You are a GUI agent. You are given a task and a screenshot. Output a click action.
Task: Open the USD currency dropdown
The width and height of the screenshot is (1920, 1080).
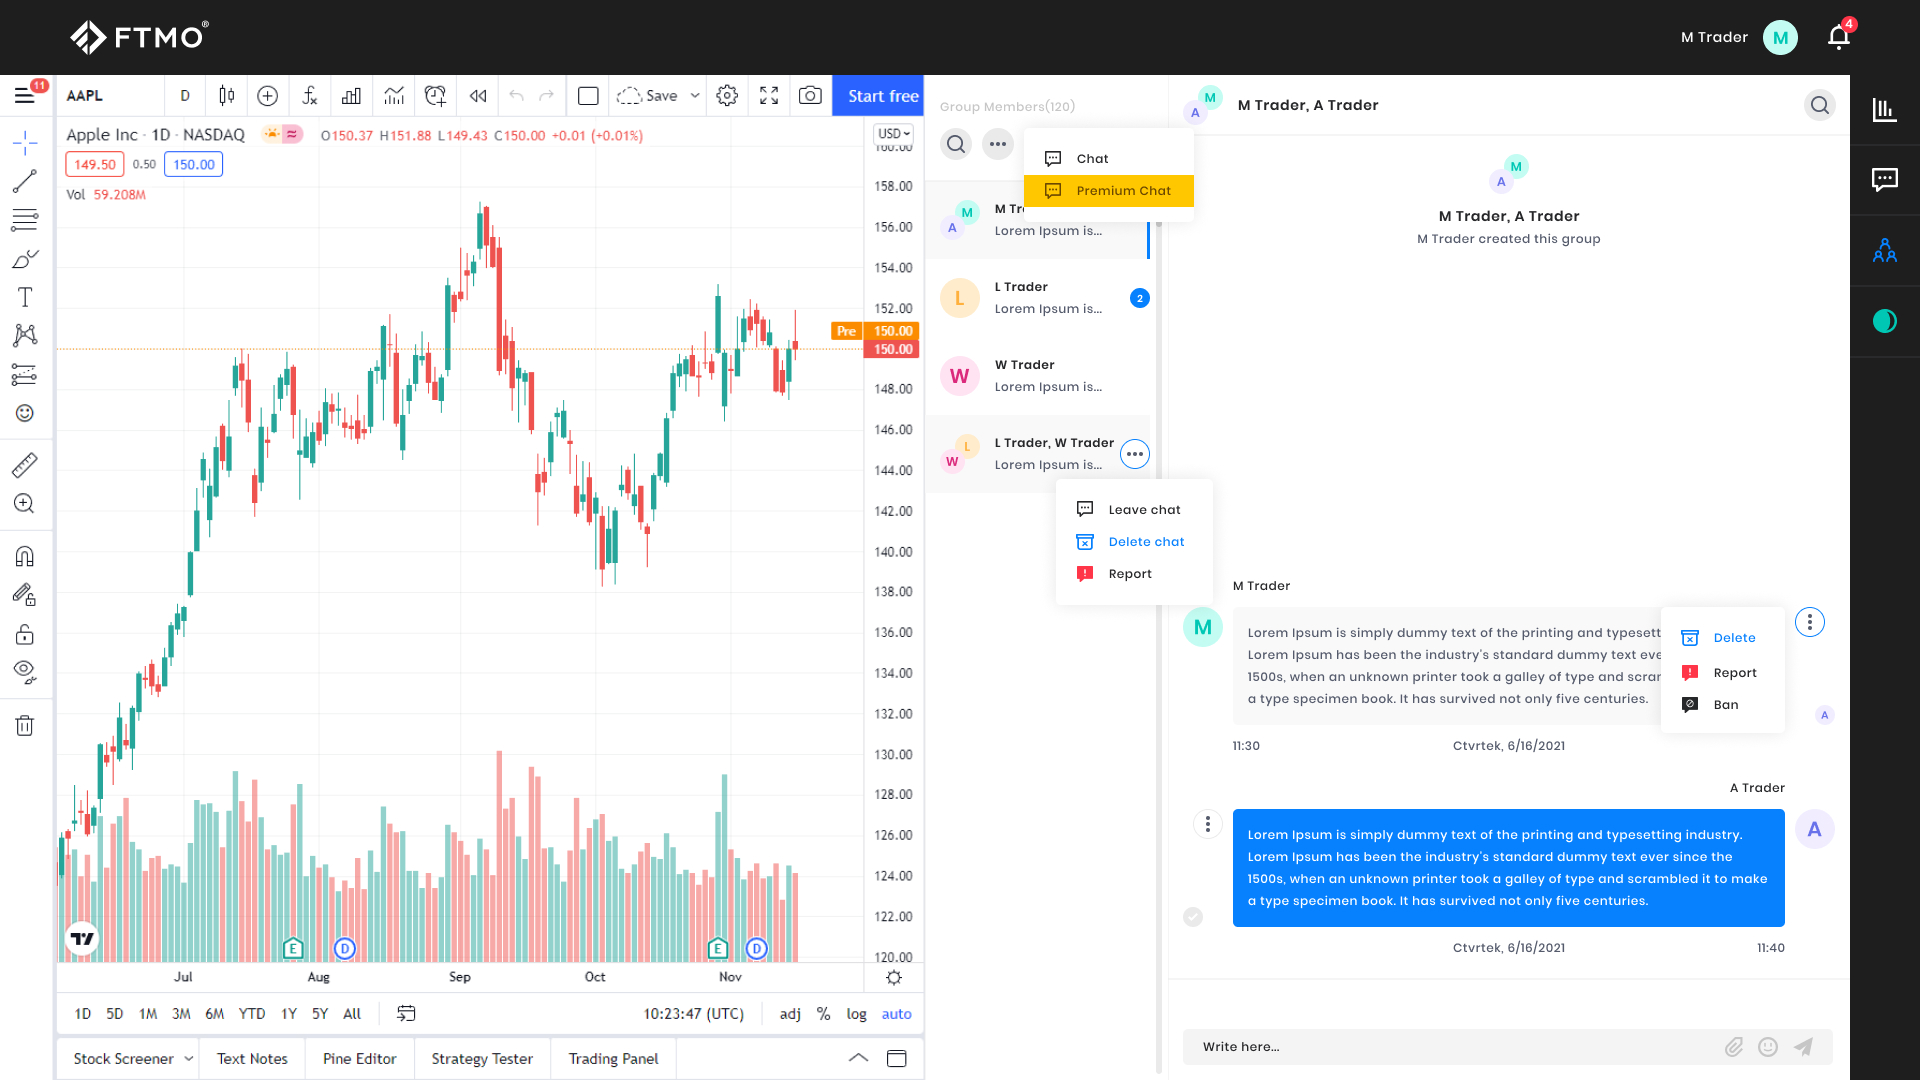(893, 134)
